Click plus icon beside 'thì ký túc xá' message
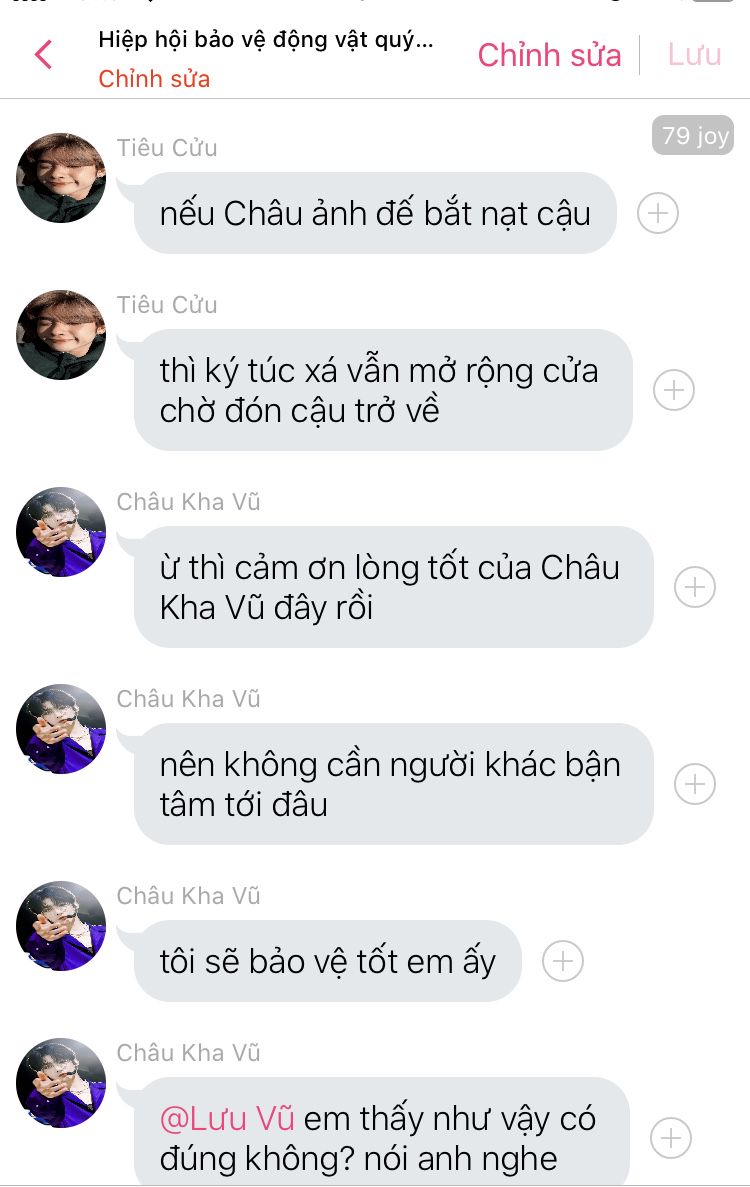This screenshot has width=750, height=1187. click(x=674, y=390)
